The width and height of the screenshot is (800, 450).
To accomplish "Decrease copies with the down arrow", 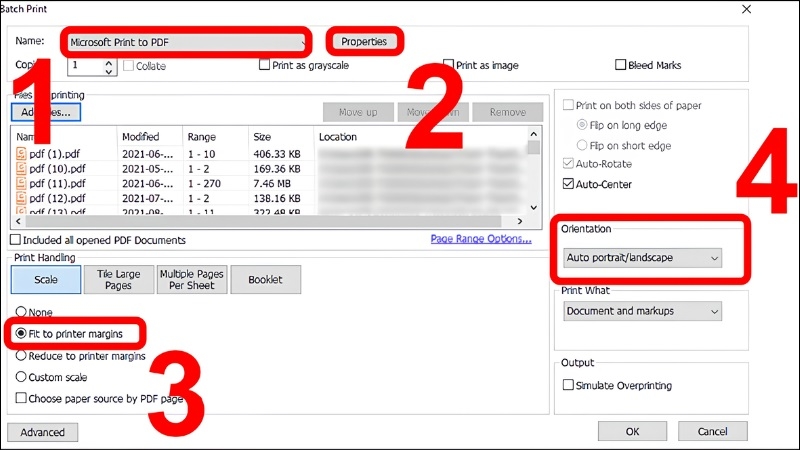I will pos(108,71).
